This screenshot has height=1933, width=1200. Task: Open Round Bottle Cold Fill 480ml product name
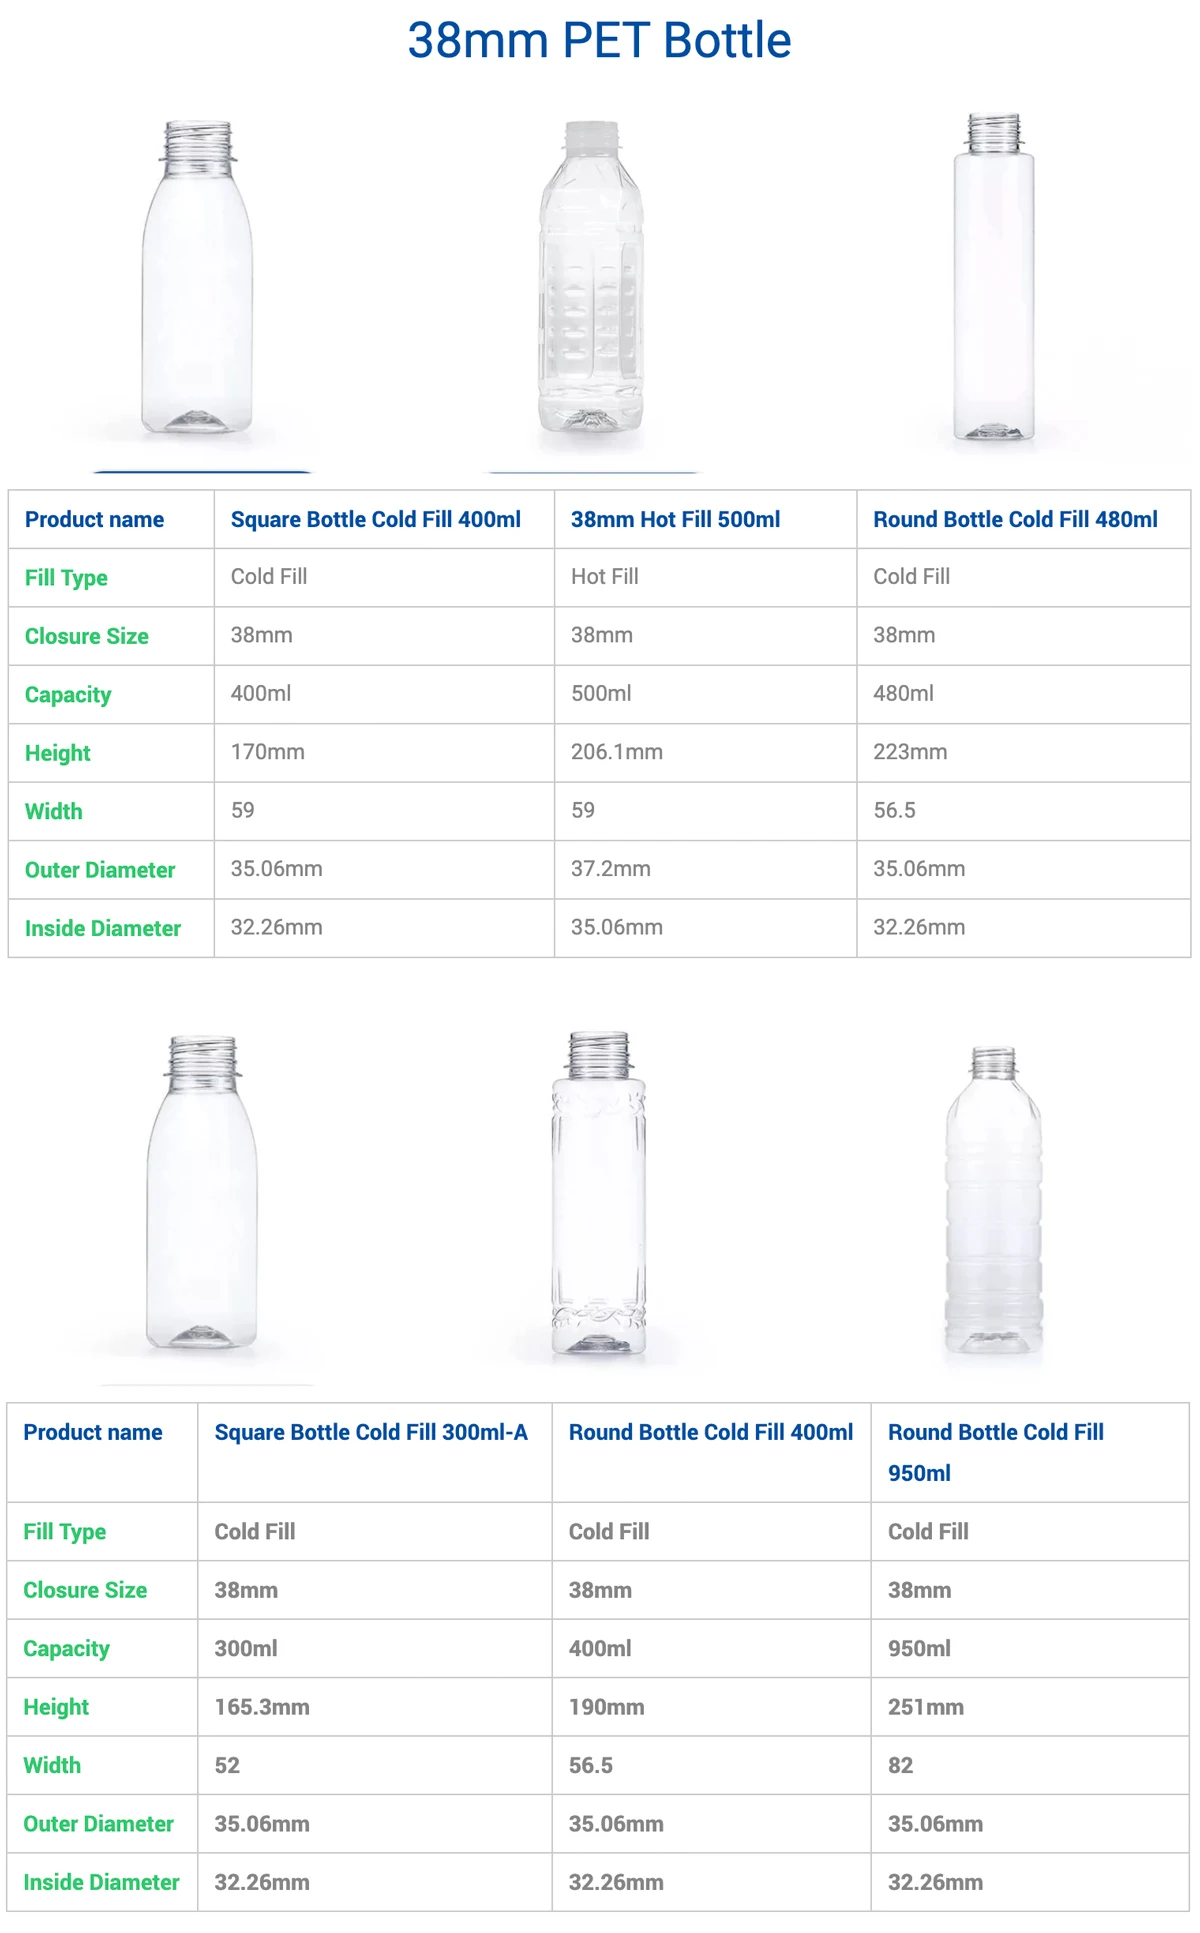click(1015, 520)
